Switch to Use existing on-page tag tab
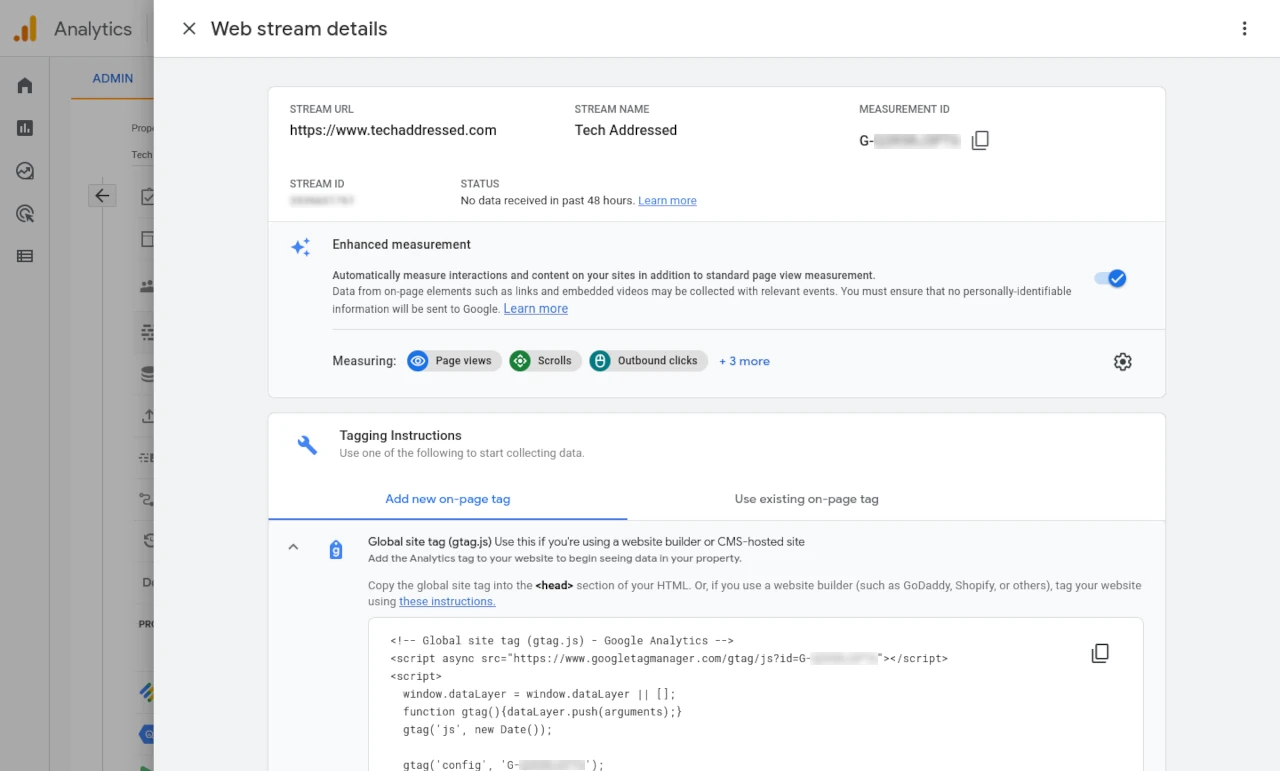1280x771 pixels. click(x=806, y=499)
